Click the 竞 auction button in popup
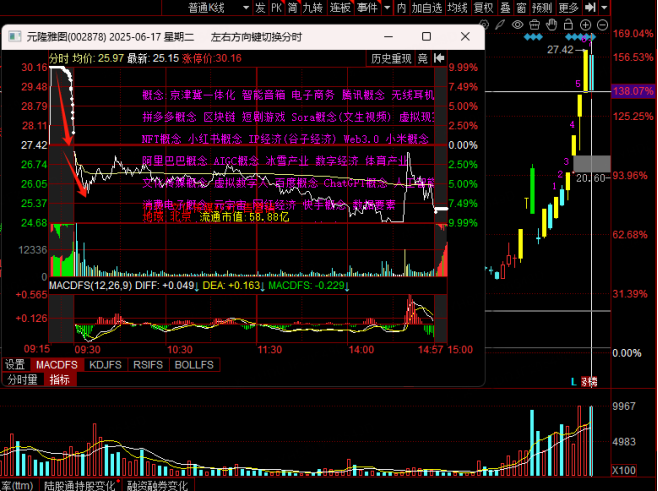Viewport: 658px width, 491px height. point(423,58)
